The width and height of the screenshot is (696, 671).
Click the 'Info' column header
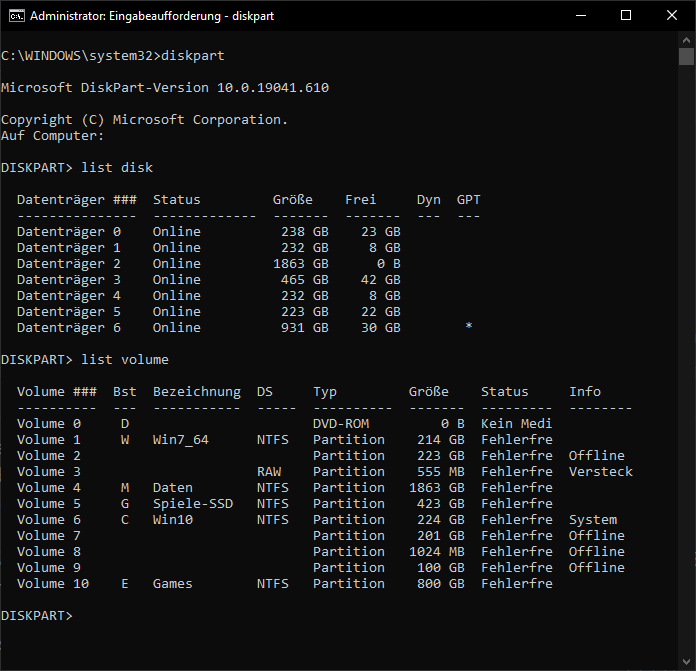click(585, 391)
